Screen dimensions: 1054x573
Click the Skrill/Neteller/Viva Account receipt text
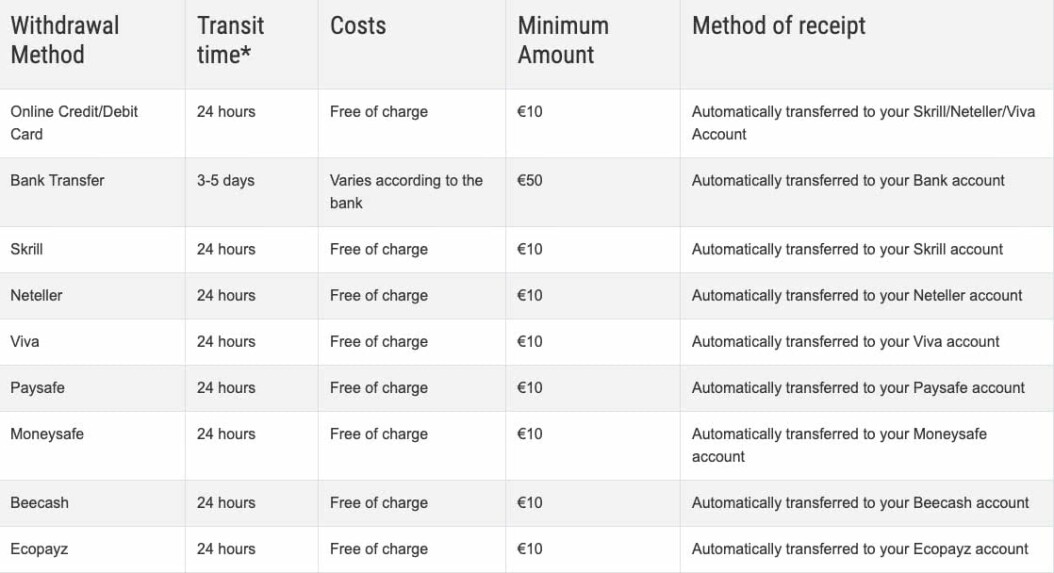click(863, 123)
